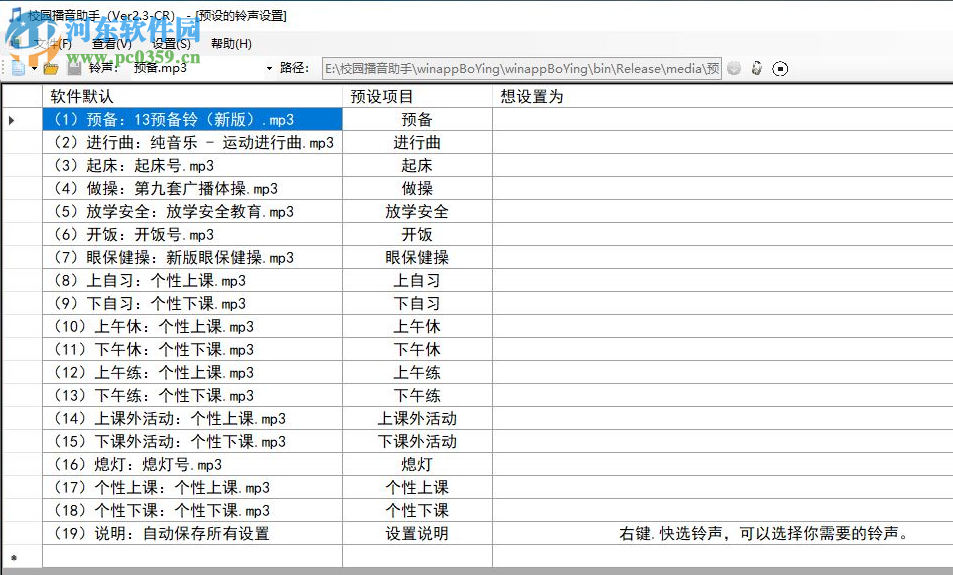The image size is (953, 575).
Task: Select the cell '(8) 上自习: 个性上课.mp3'
Action: (x=193, y=280)
